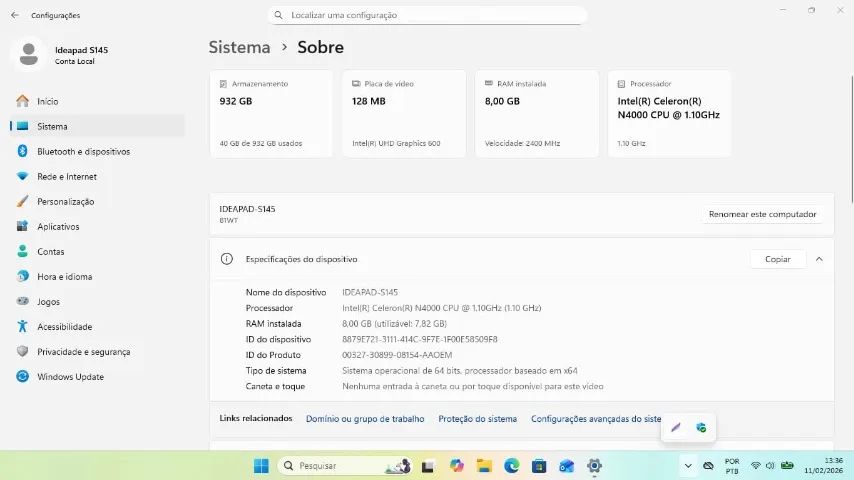The image size is (854, 480).
Task: Open Configurações avançadas do sistema link
Action: tap(596, 419)
